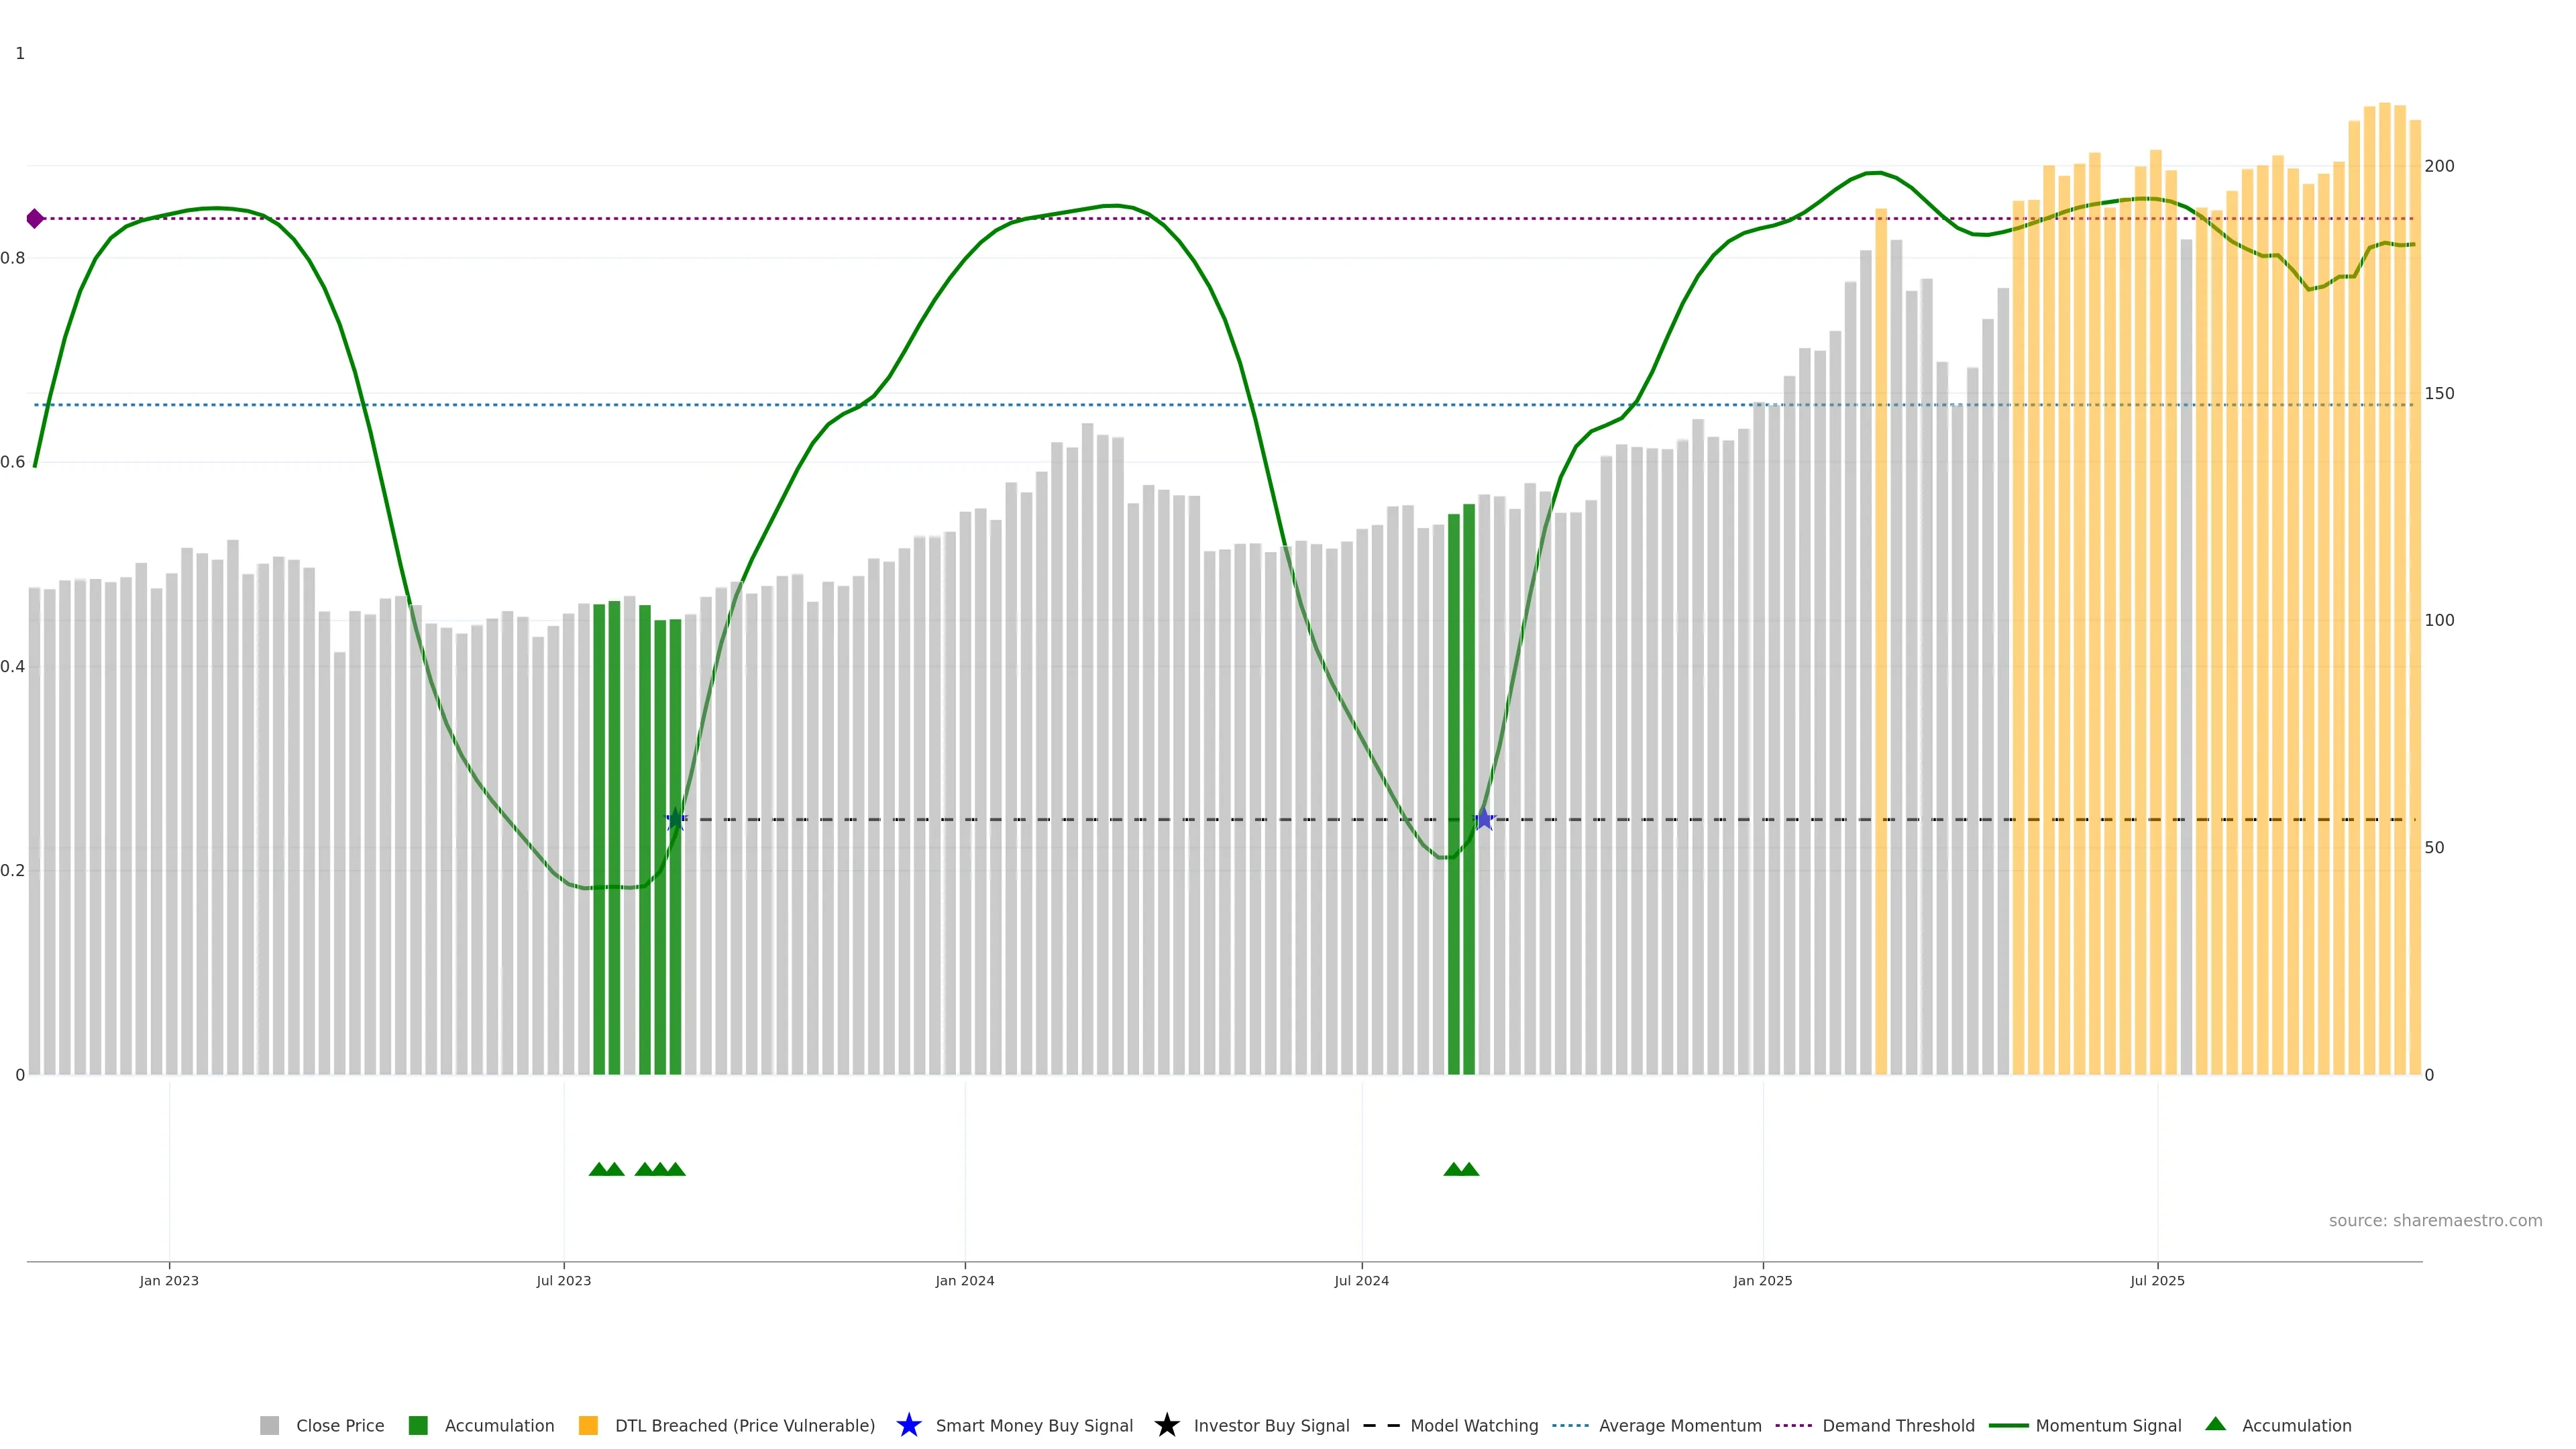Click the source: sharemaestro.com text
This screenshot has height=1449, width=2576.
[2435, 1220]
